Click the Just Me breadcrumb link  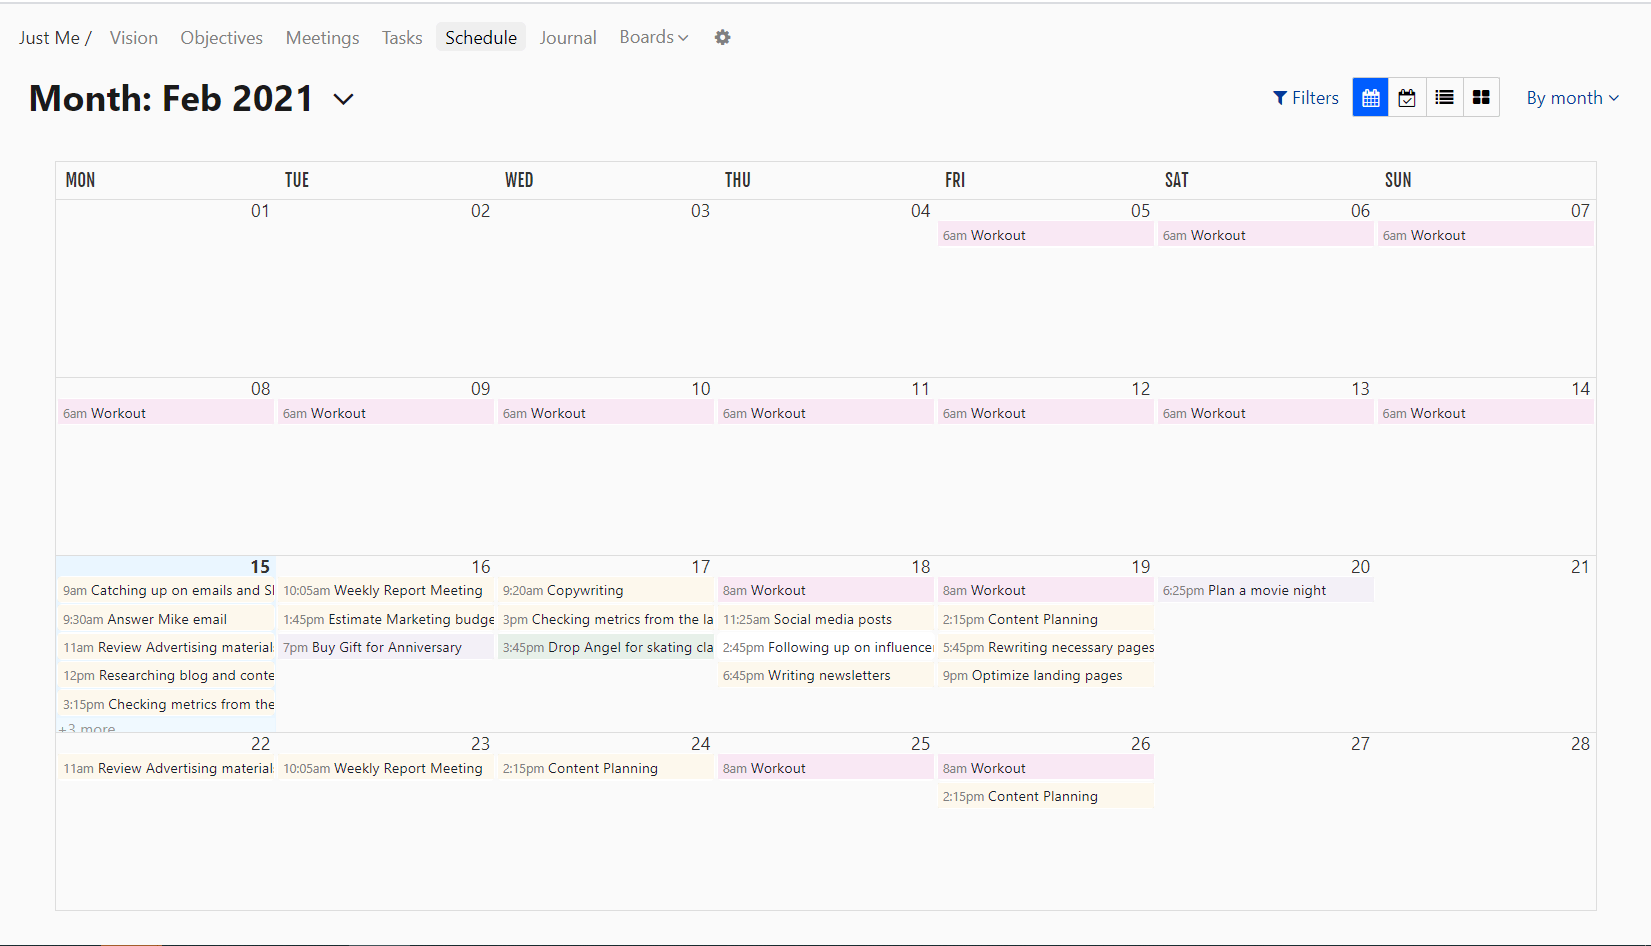[x=47, y=37]
